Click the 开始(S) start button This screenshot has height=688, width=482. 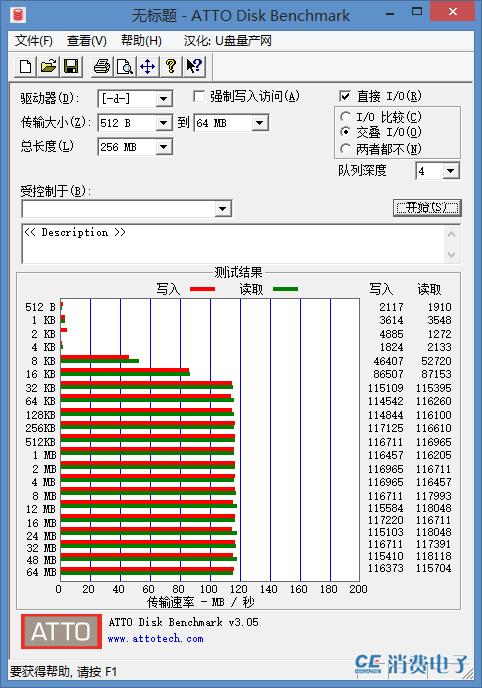(427, 208)
